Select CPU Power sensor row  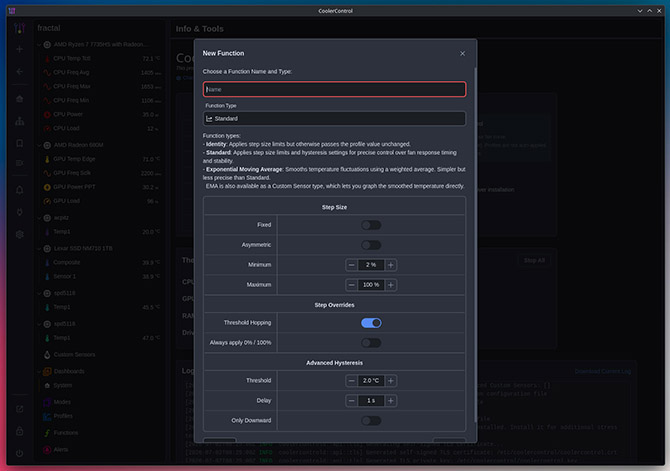[x=102, y=115]
